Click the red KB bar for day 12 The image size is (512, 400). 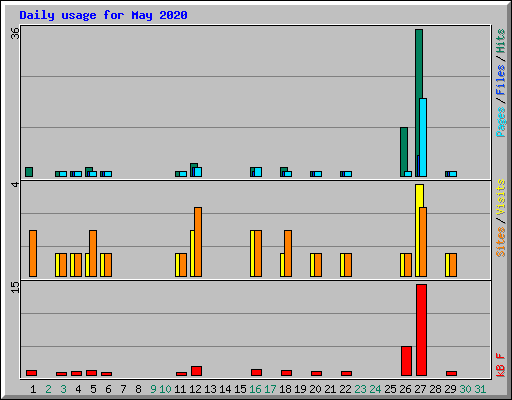coord(196,371)
